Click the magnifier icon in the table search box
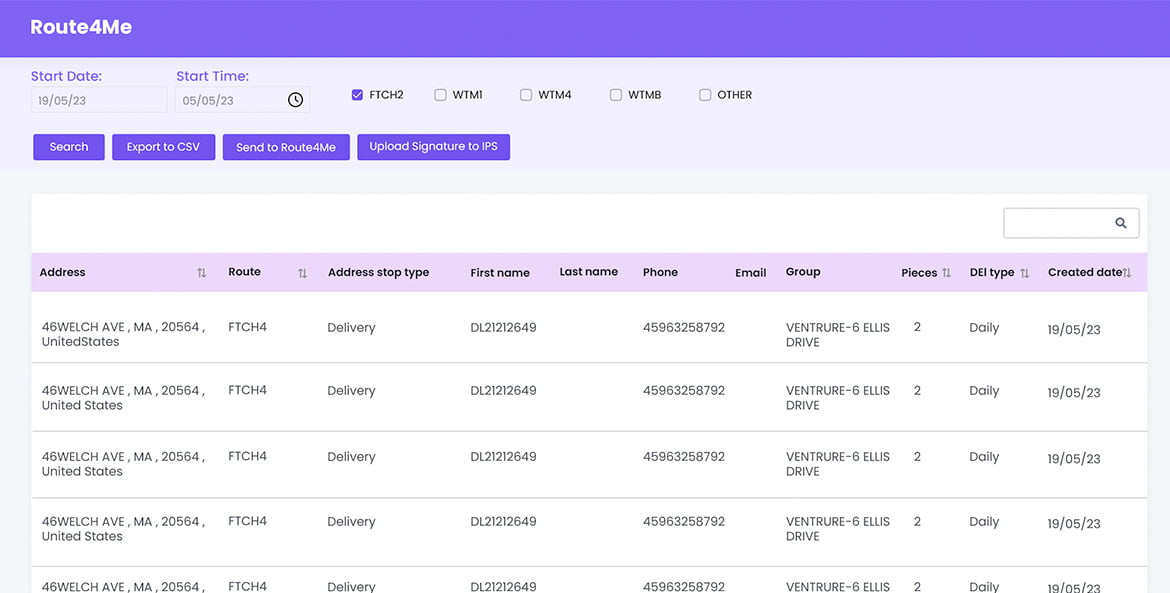Screen dimensions: 1170x593 1121,223
